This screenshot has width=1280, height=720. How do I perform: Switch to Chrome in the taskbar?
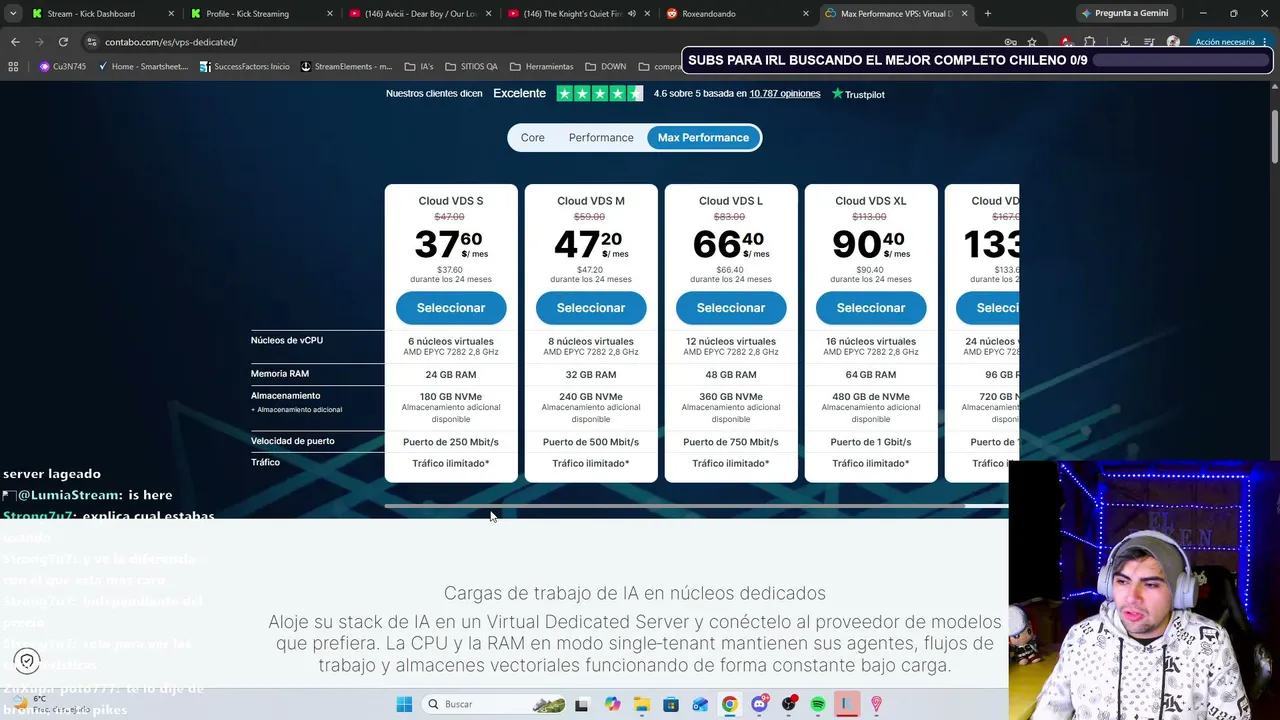730,704
